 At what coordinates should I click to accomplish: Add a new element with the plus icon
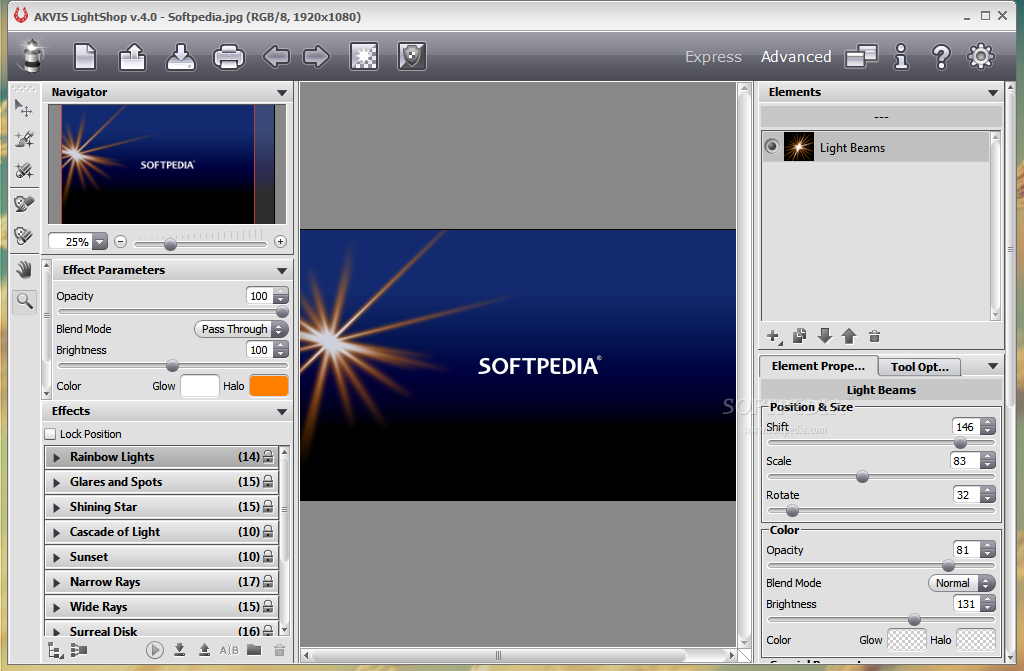tap(774, 336)
